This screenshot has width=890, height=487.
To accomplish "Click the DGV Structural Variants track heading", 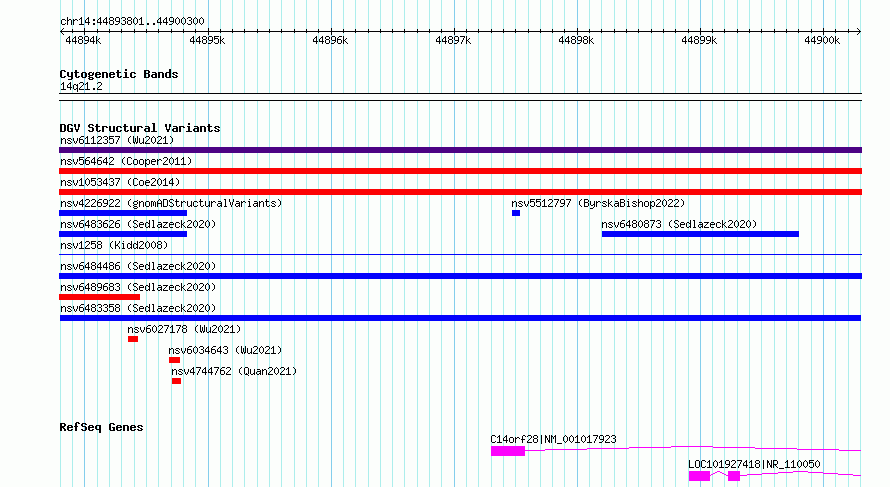I will 140,128.
